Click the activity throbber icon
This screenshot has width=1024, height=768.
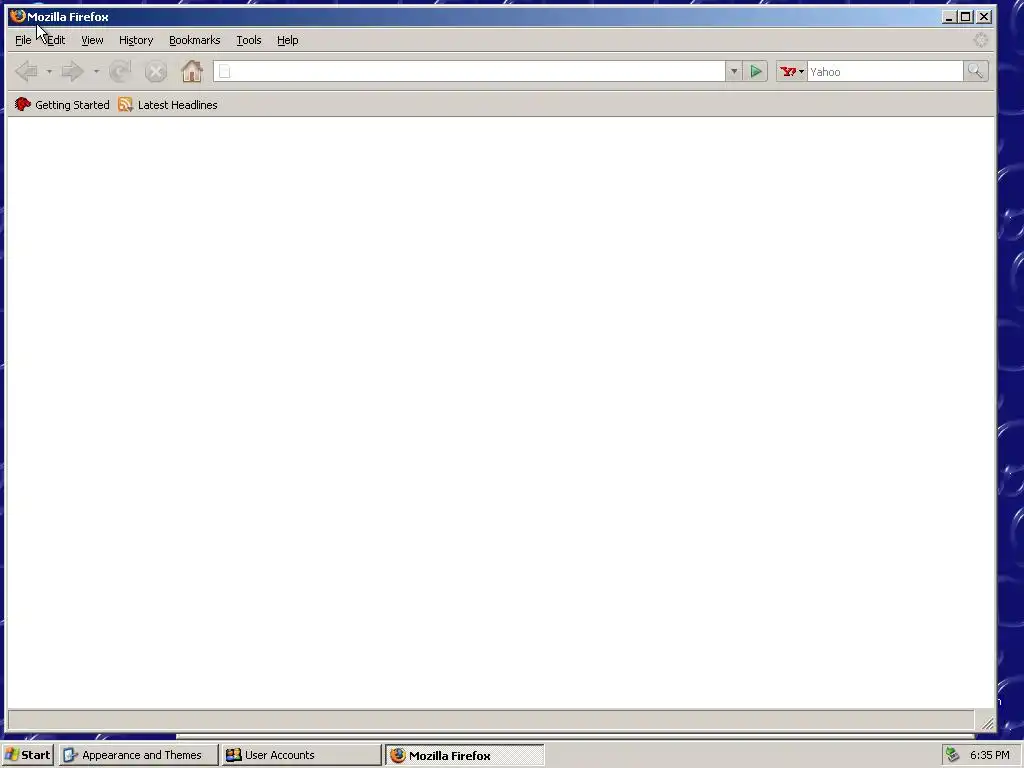pos(981,40)
